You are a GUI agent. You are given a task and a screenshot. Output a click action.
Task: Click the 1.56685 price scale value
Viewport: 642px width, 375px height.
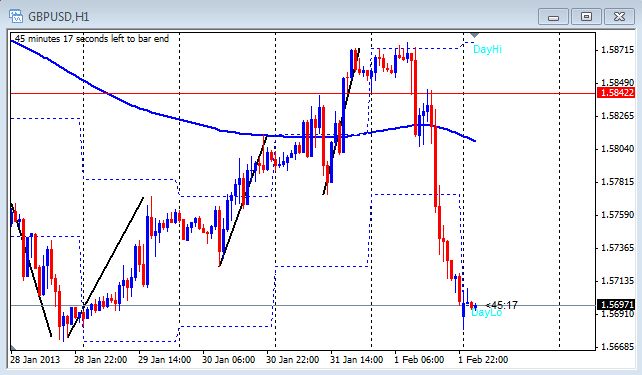(617, 347)
